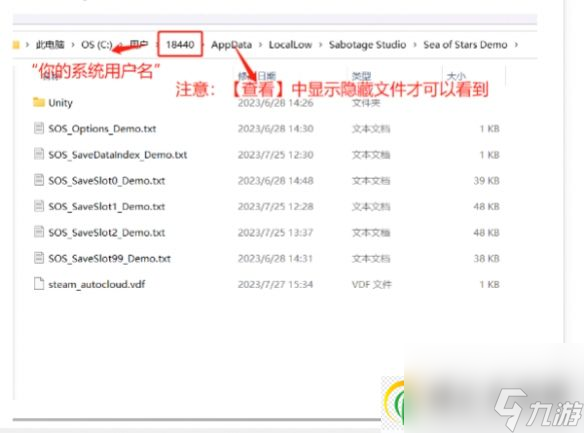The width and height of the screenshot is (584, 433).
Task: Click the folder icon at address bar start
Action: click(x=16, y=45)
